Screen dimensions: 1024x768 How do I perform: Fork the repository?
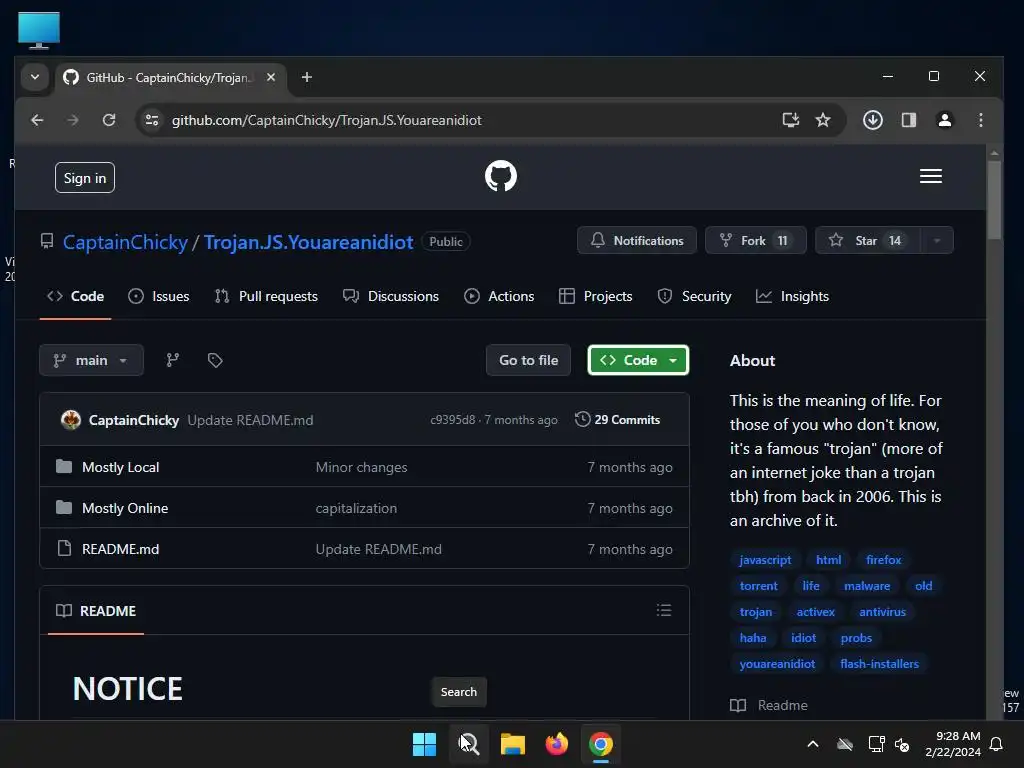click(756, 240)
